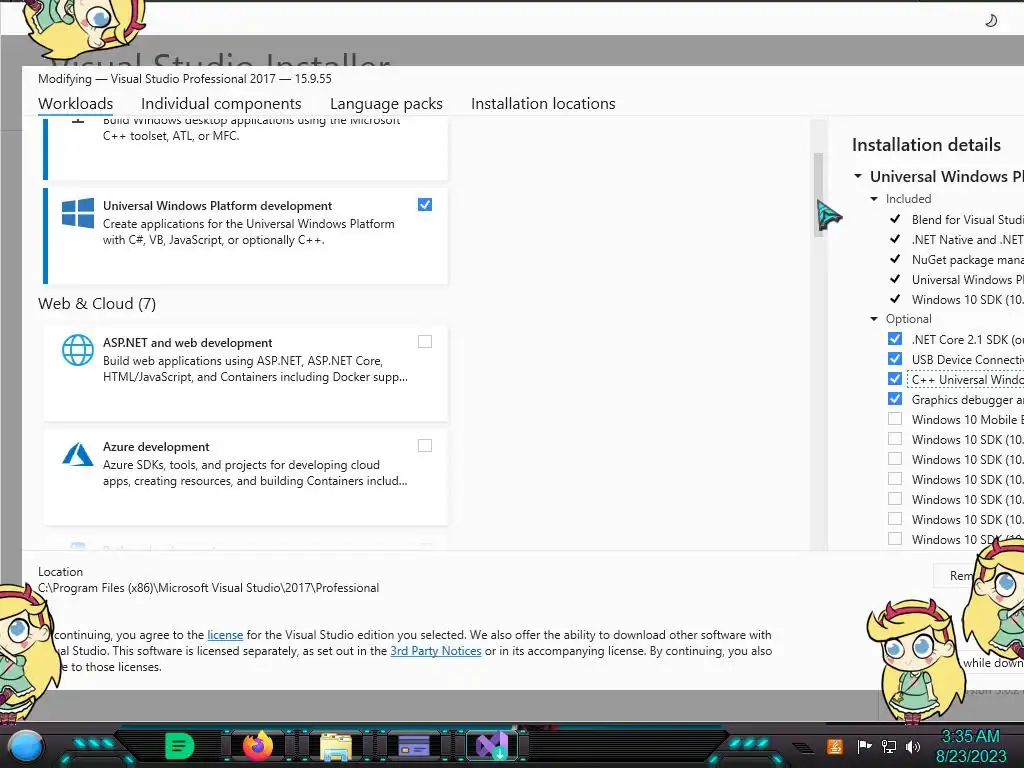Select the ASP.NET and web development card
Viewport: 1024px width, 768px height.
tap(246, 373)
